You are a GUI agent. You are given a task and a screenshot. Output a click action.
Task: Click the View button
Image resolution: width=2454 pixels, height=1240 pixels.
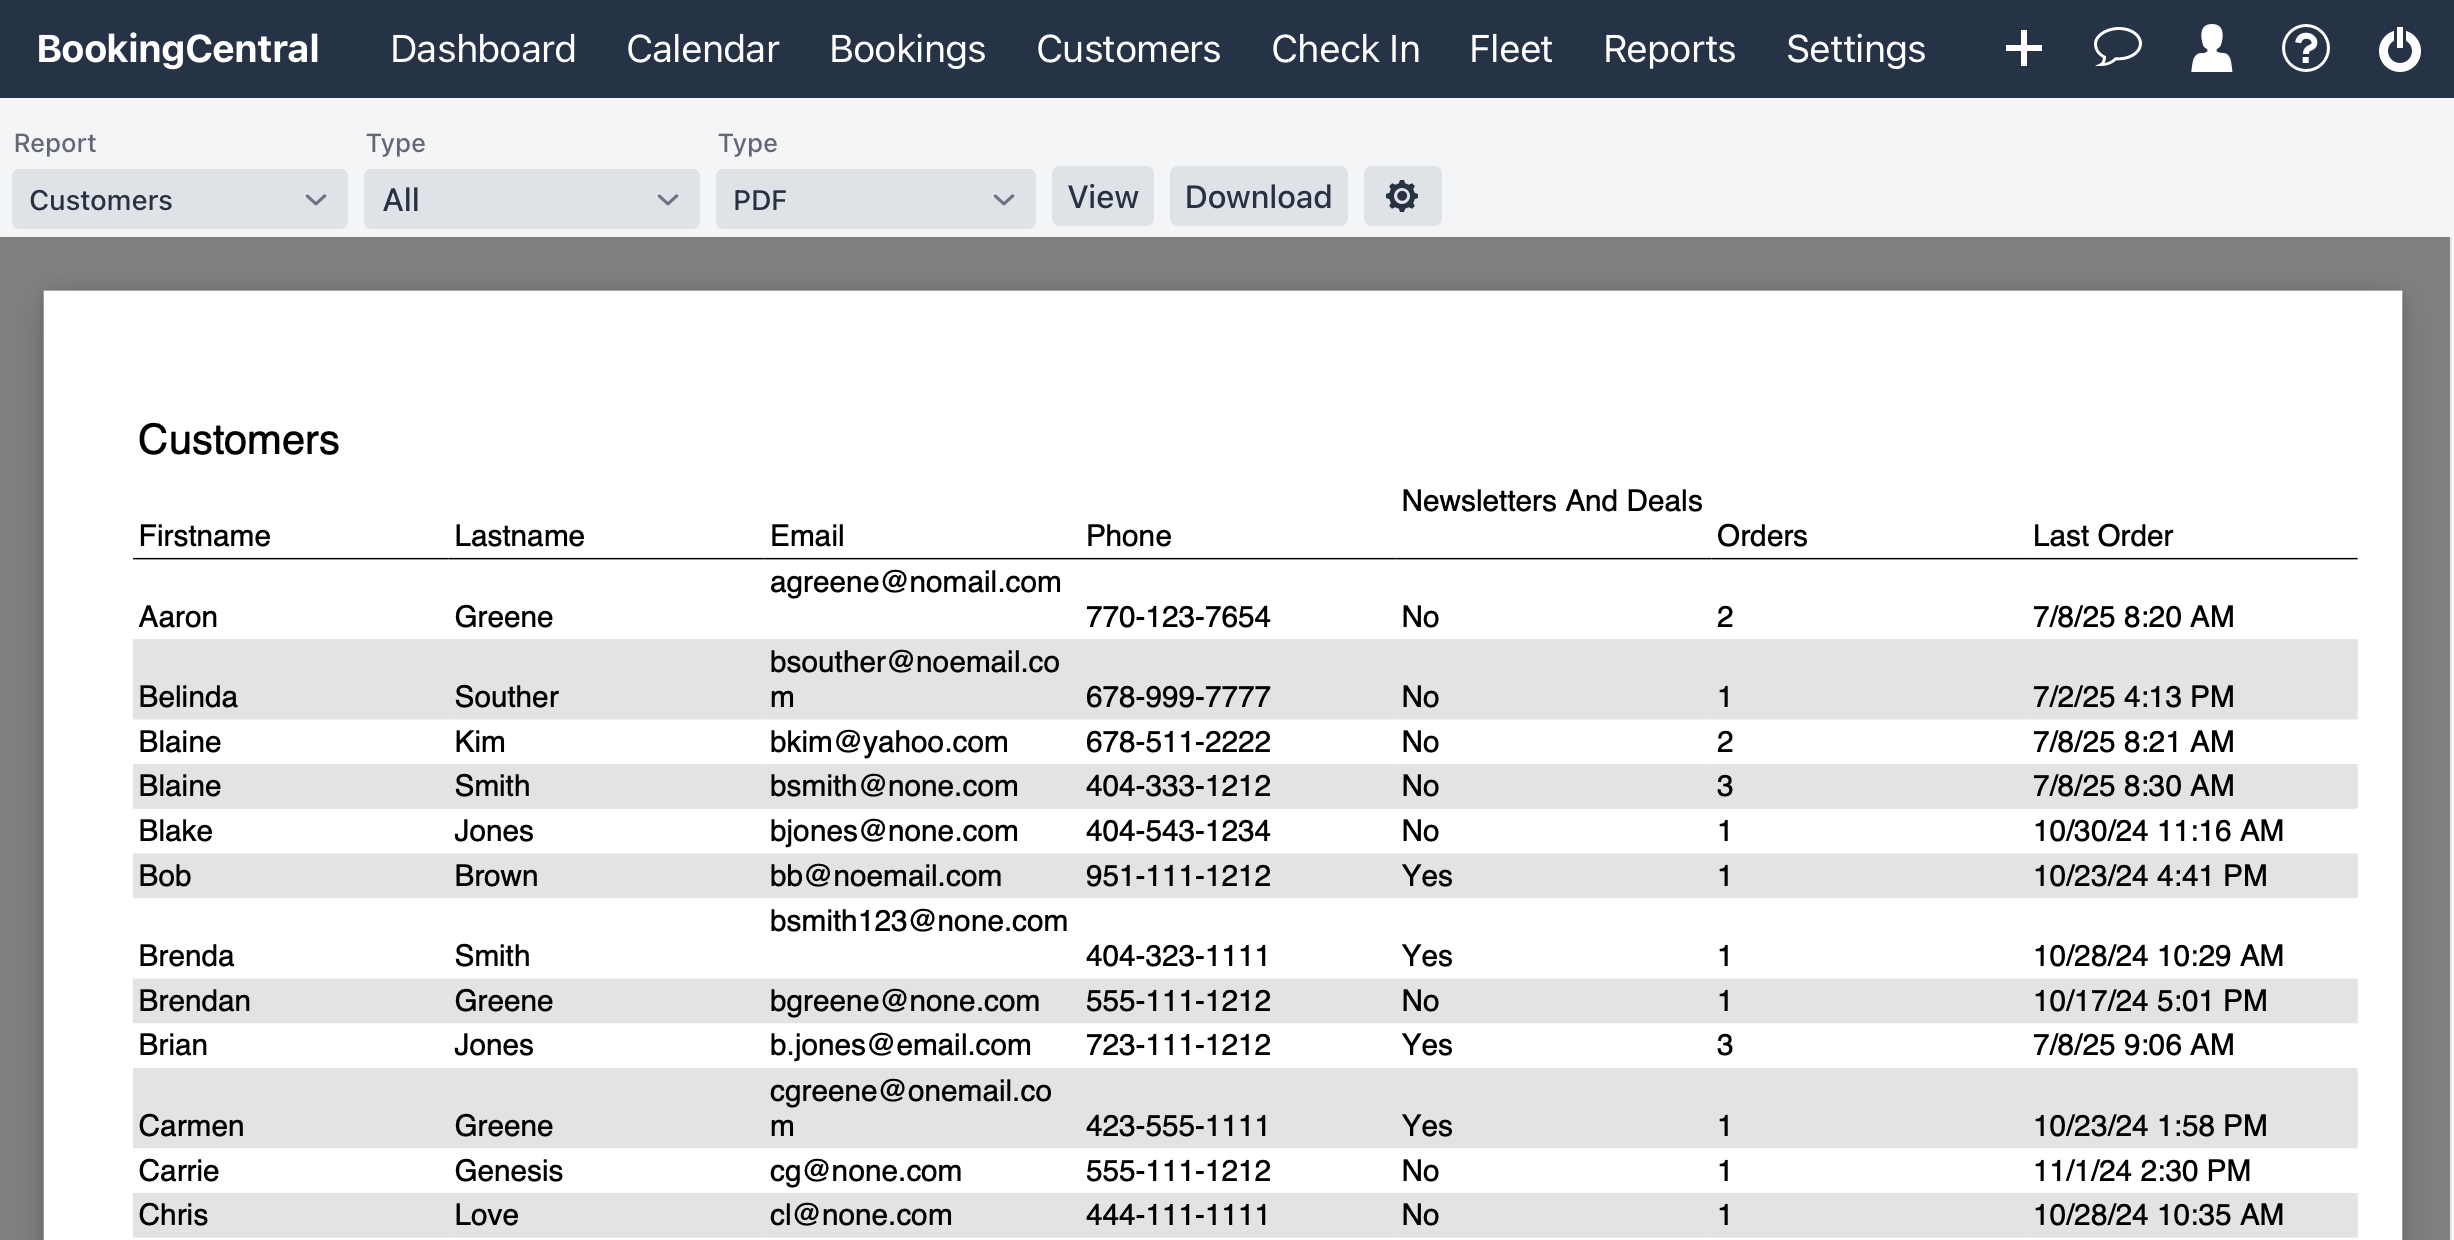pos(1103,196)
